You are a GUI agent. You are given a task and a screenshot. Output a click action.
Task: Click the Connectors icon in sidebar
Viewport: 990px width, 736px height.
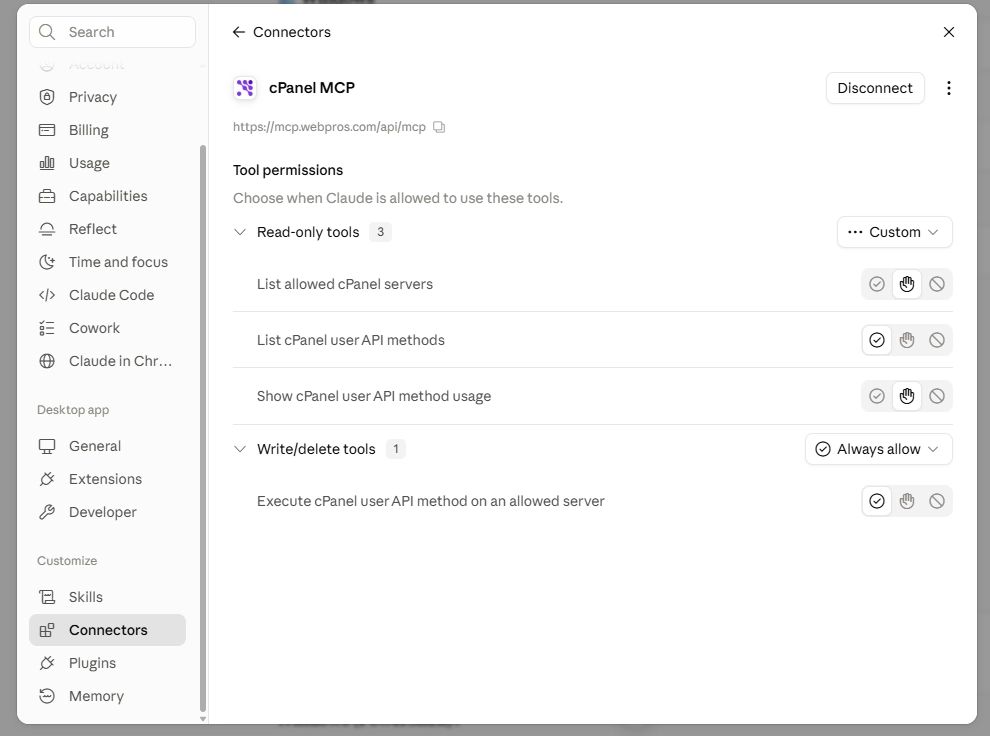click(47, 630)
